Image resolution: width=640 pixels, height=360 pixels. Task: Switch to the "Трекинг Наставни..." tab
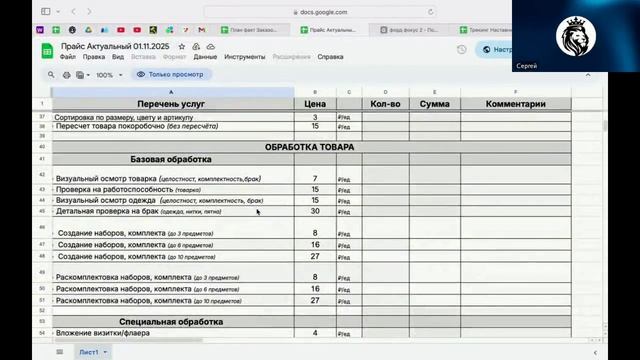[485, 30]
